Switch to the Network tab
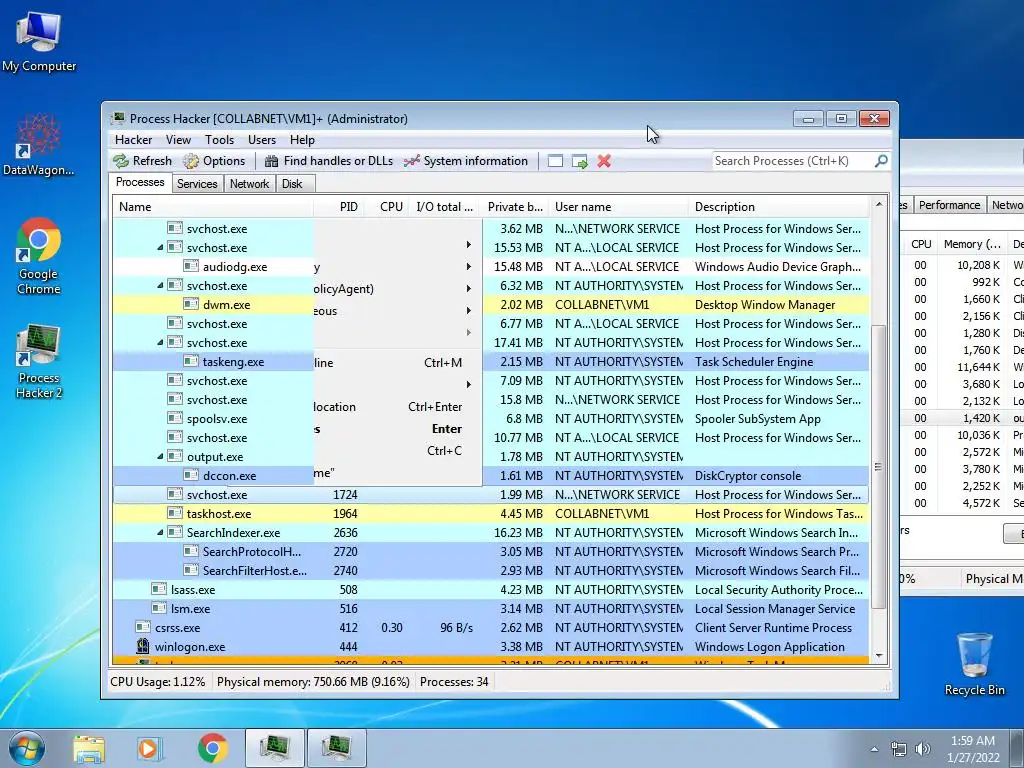 click(x=249, y=184)
